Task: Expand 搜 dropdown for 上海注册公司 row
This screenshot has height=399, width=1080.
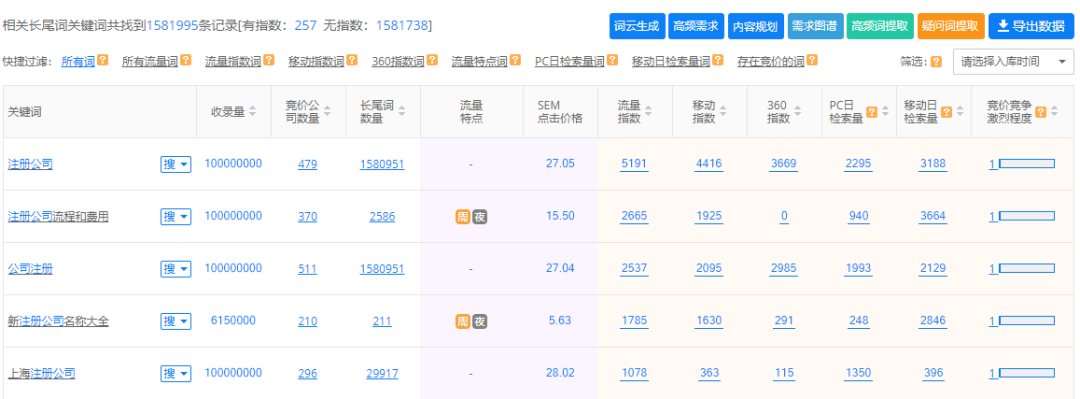Action: pyautogui.click(x=176, y=374)
